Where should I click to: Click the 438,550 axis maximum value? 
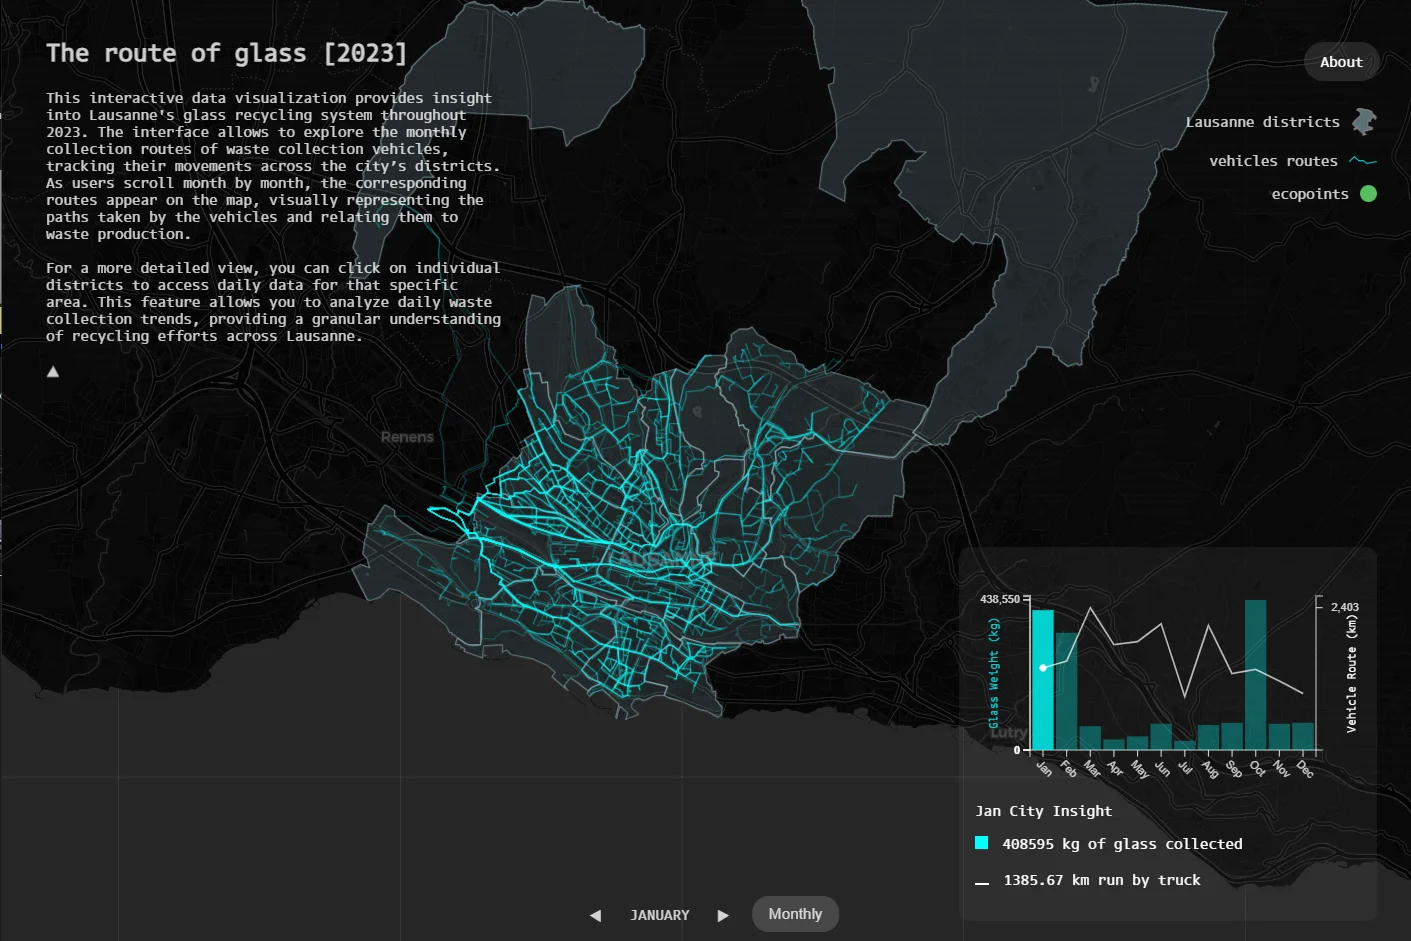[x=1000, y=599]
